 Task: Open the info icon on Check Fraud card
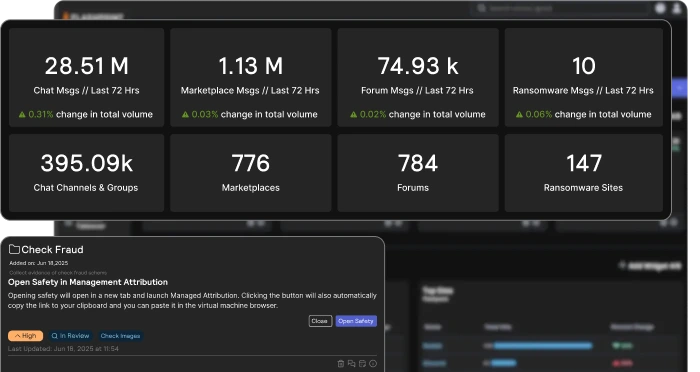[x=373, y=364]
